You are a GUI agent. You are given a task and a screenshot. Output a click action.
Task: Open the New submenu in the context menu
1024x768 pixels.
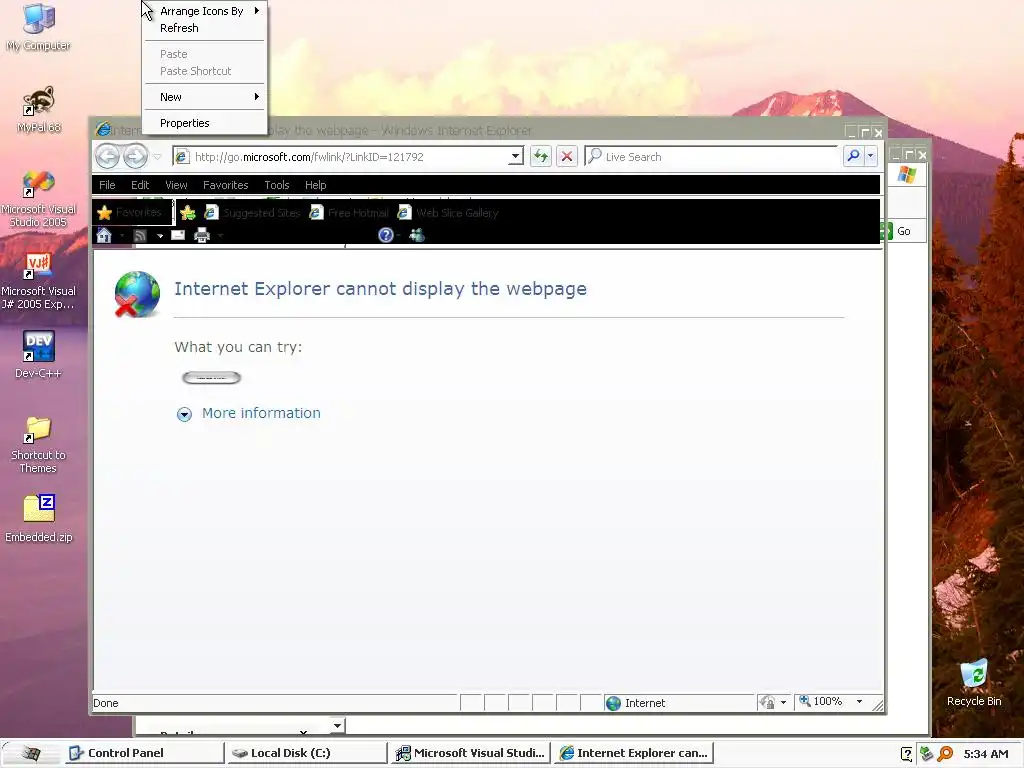(x=205, y=97)
